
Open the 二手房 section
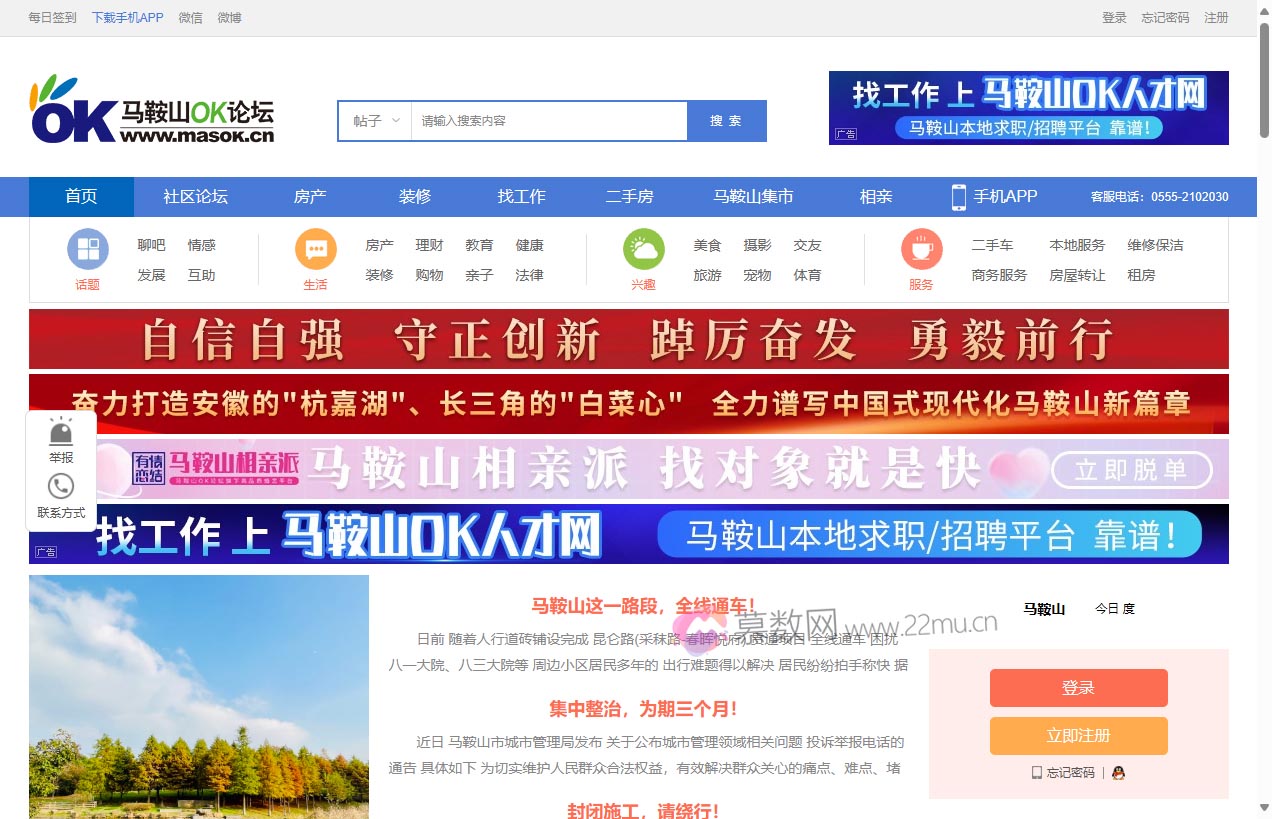[630, 197]
